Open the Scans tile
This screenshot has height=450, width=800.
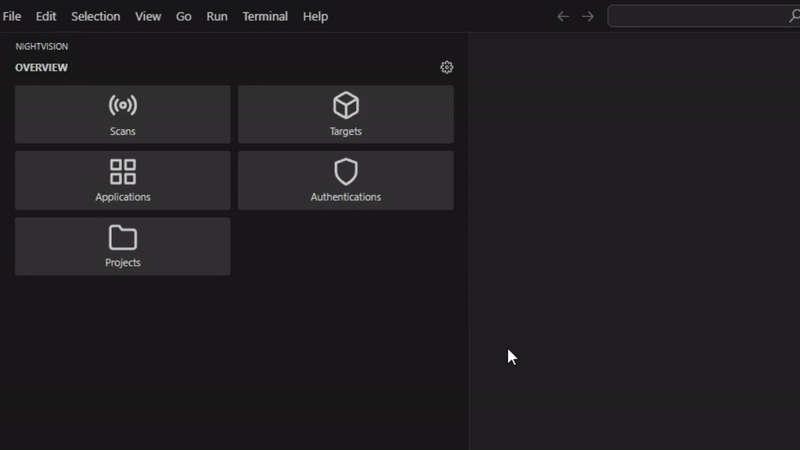tap(122, 114)
